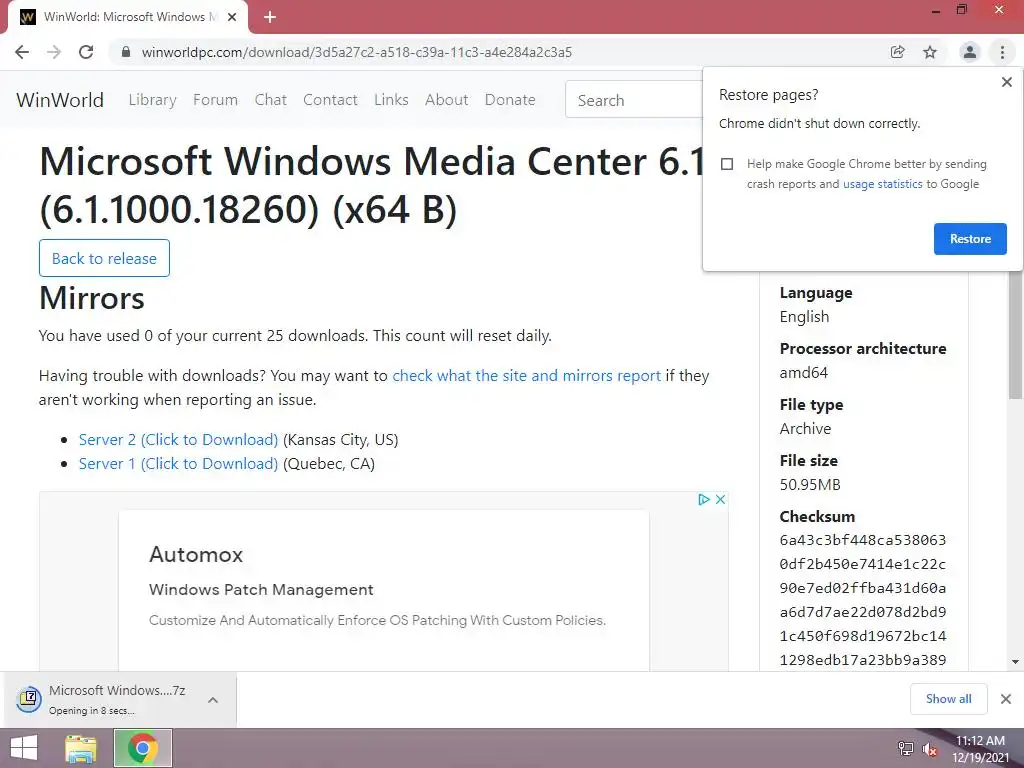1024x768 pixels.
Task: Open File Explorer from taskbar
Action: (x=81, y=748)
